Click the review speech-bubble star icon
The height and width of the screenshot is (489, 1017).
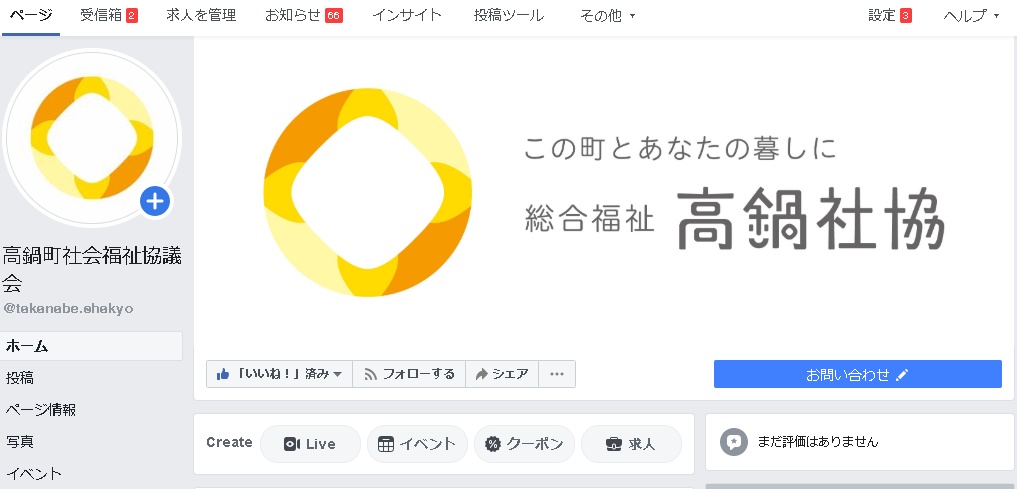point(734,442)
